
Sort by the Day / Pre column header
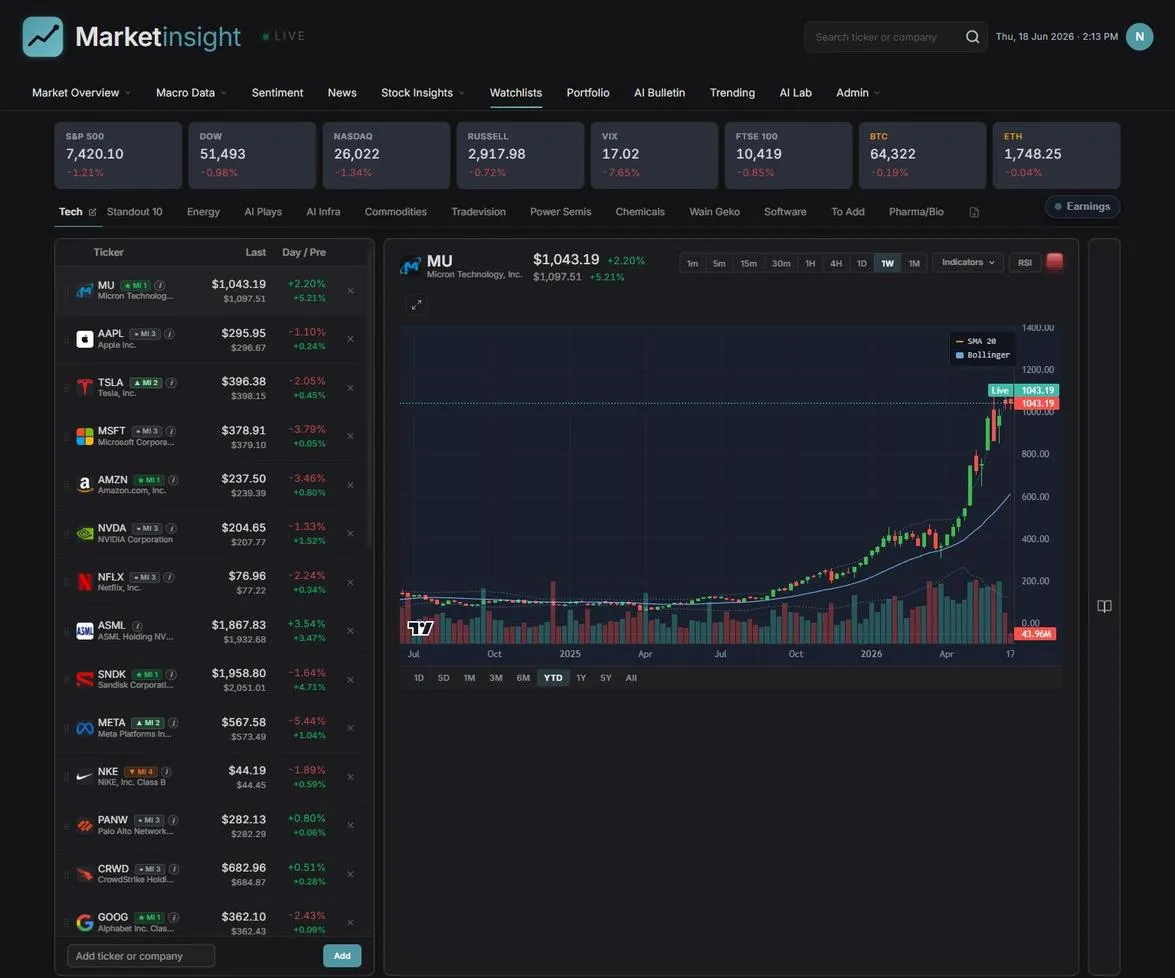pos(303,253)
